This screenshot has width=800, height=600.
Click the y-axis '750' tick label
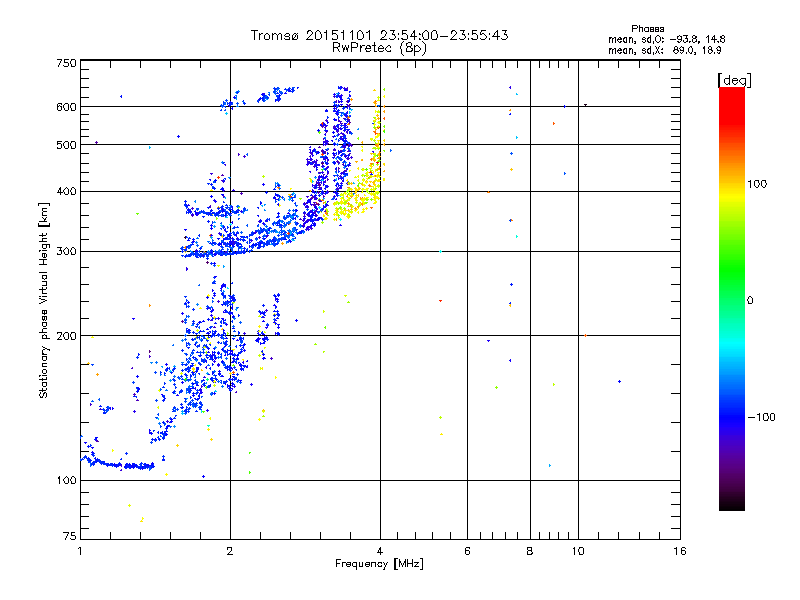coord(66,63)
